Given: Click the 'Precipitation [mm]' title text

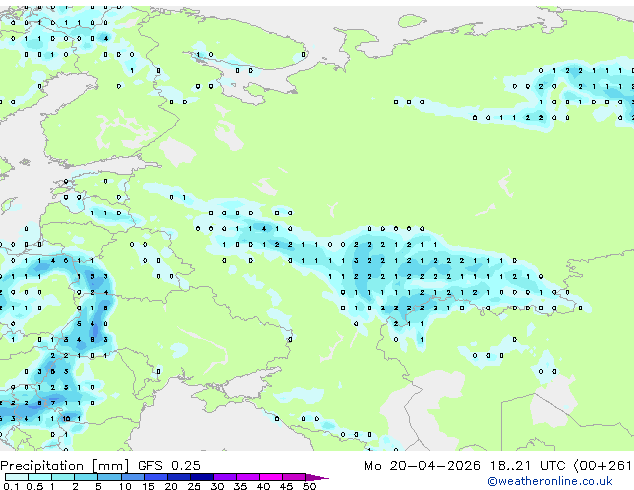Looking at the screenshot, I should coord(65,466).
